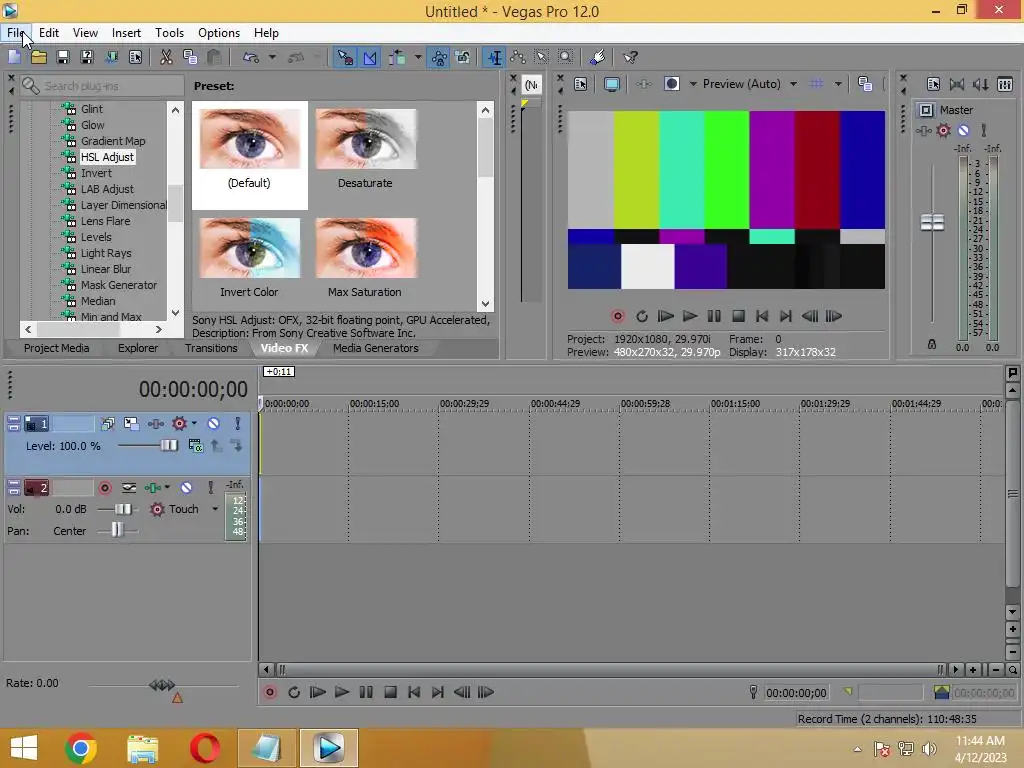
Task: Select the Envelope Edit tool icon
Action: 518,57
